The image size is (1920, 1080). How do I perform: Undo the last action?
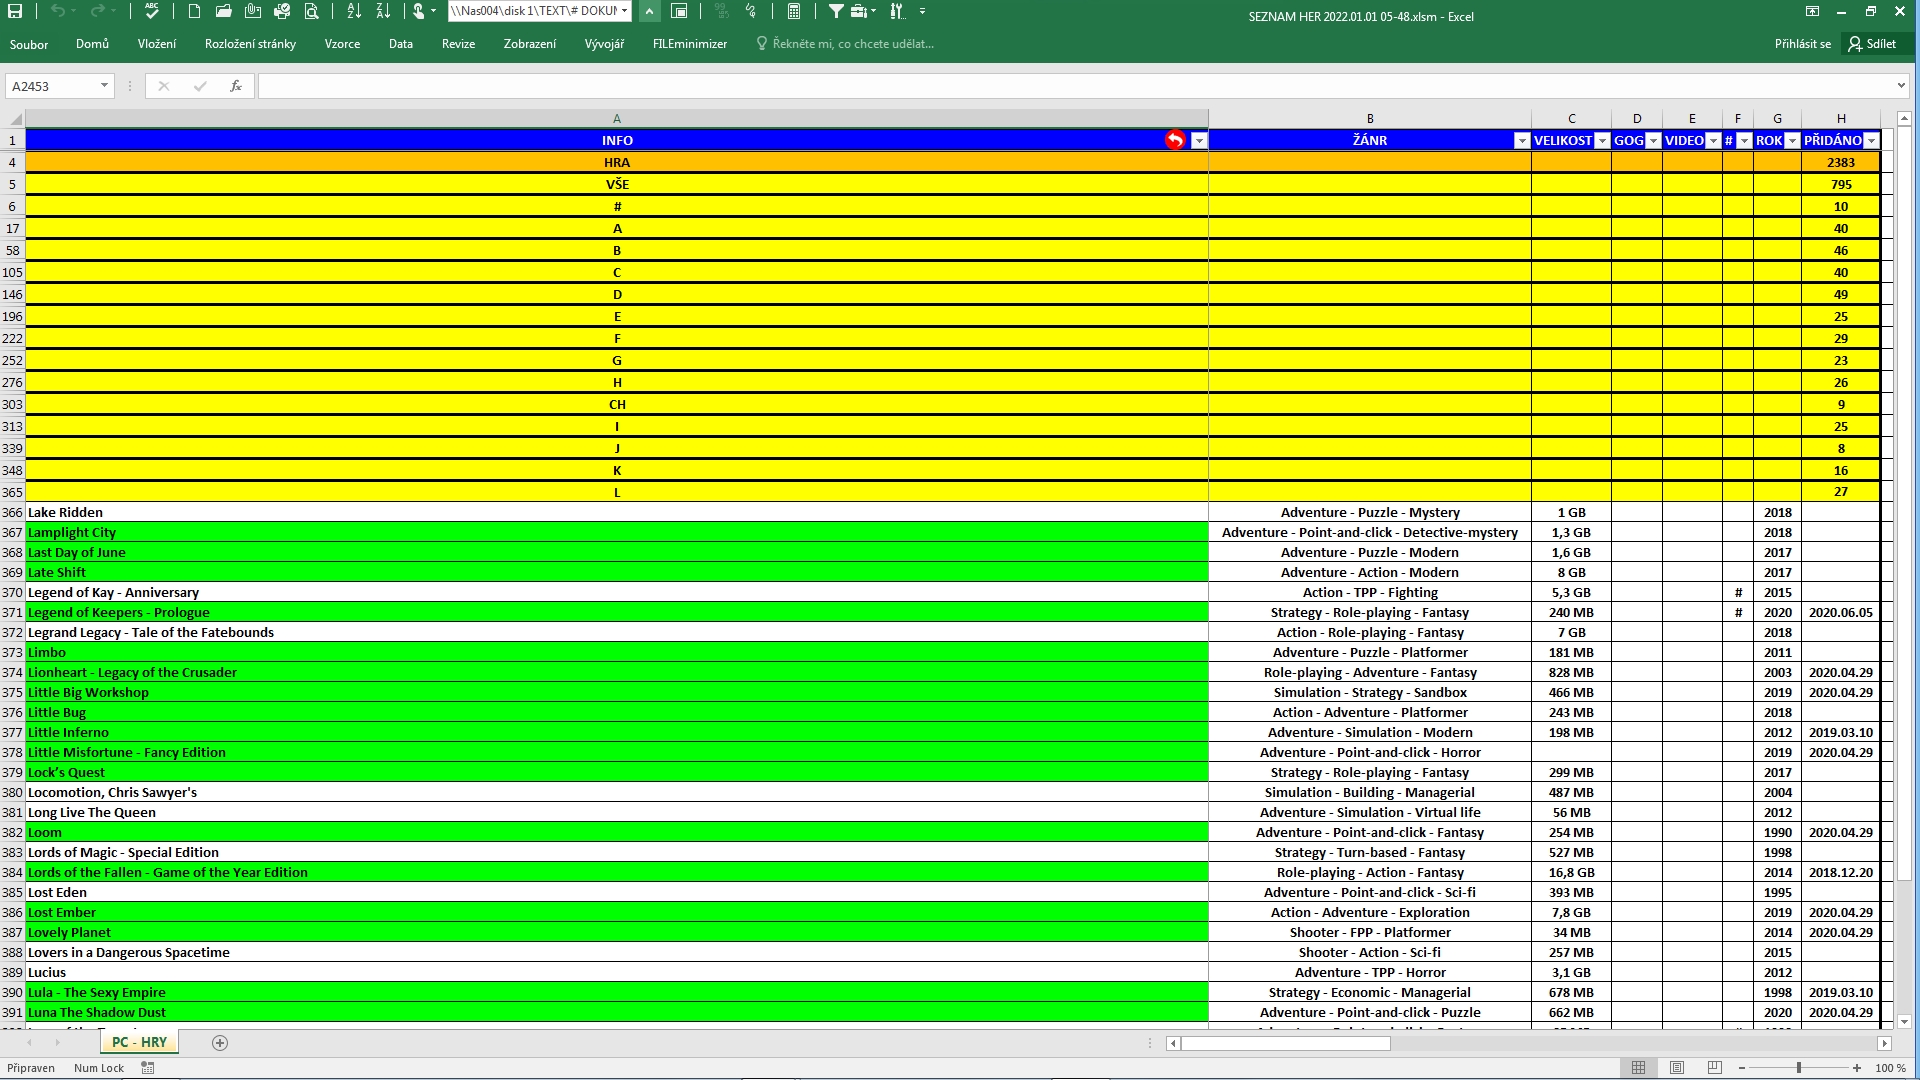pyautogui.click(x=57, y=12)
